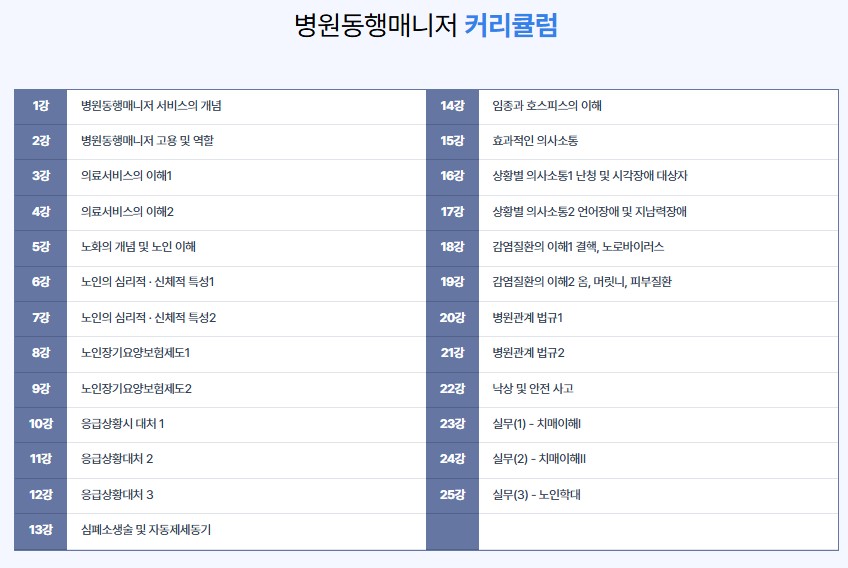Select the 7강 number cell
This screenshot has width=848, height=568.
tap(41, 318)
